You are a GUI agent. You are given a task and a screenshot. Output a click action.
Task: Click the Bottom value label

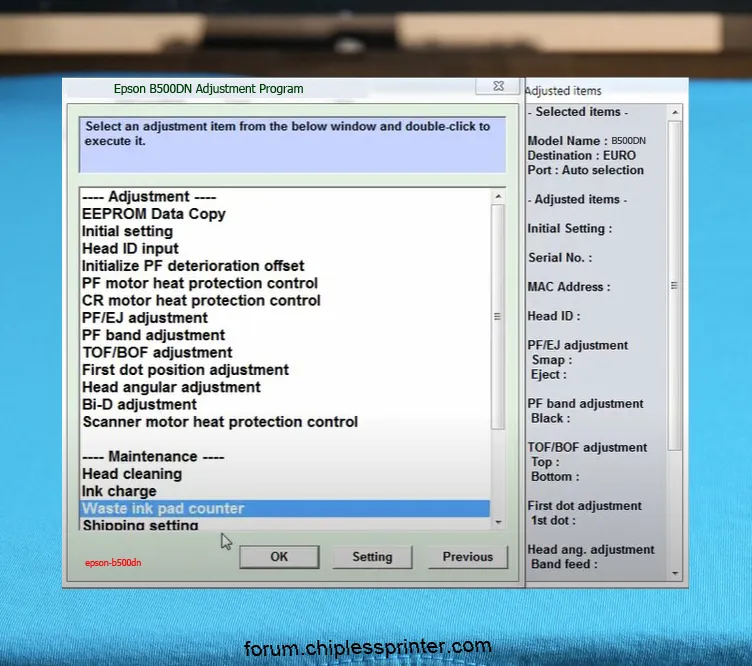click(555, 477)
